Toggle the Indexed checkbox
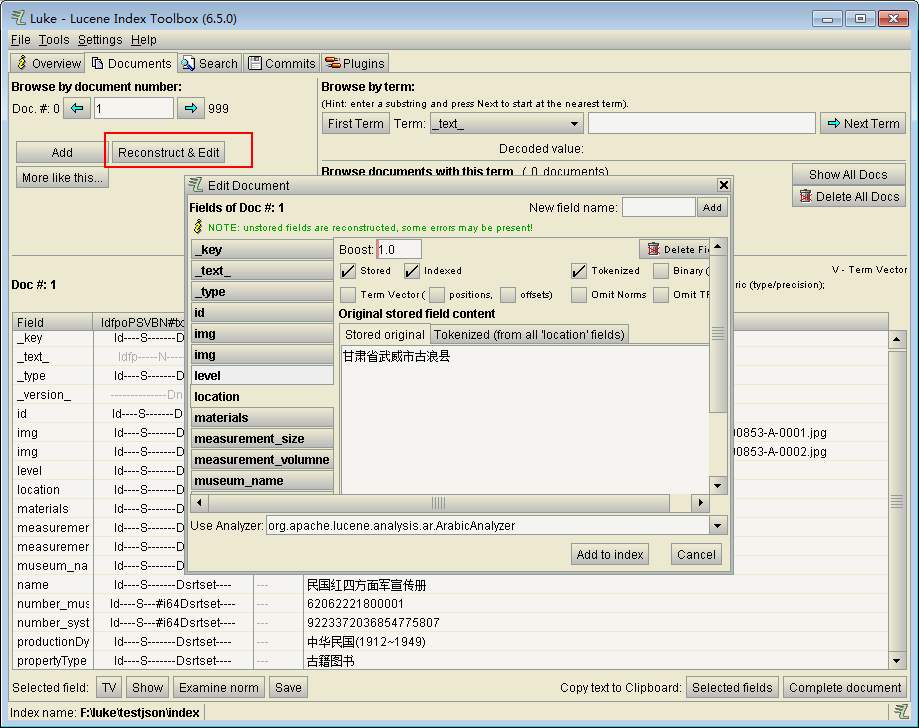 tap(412, 271)
